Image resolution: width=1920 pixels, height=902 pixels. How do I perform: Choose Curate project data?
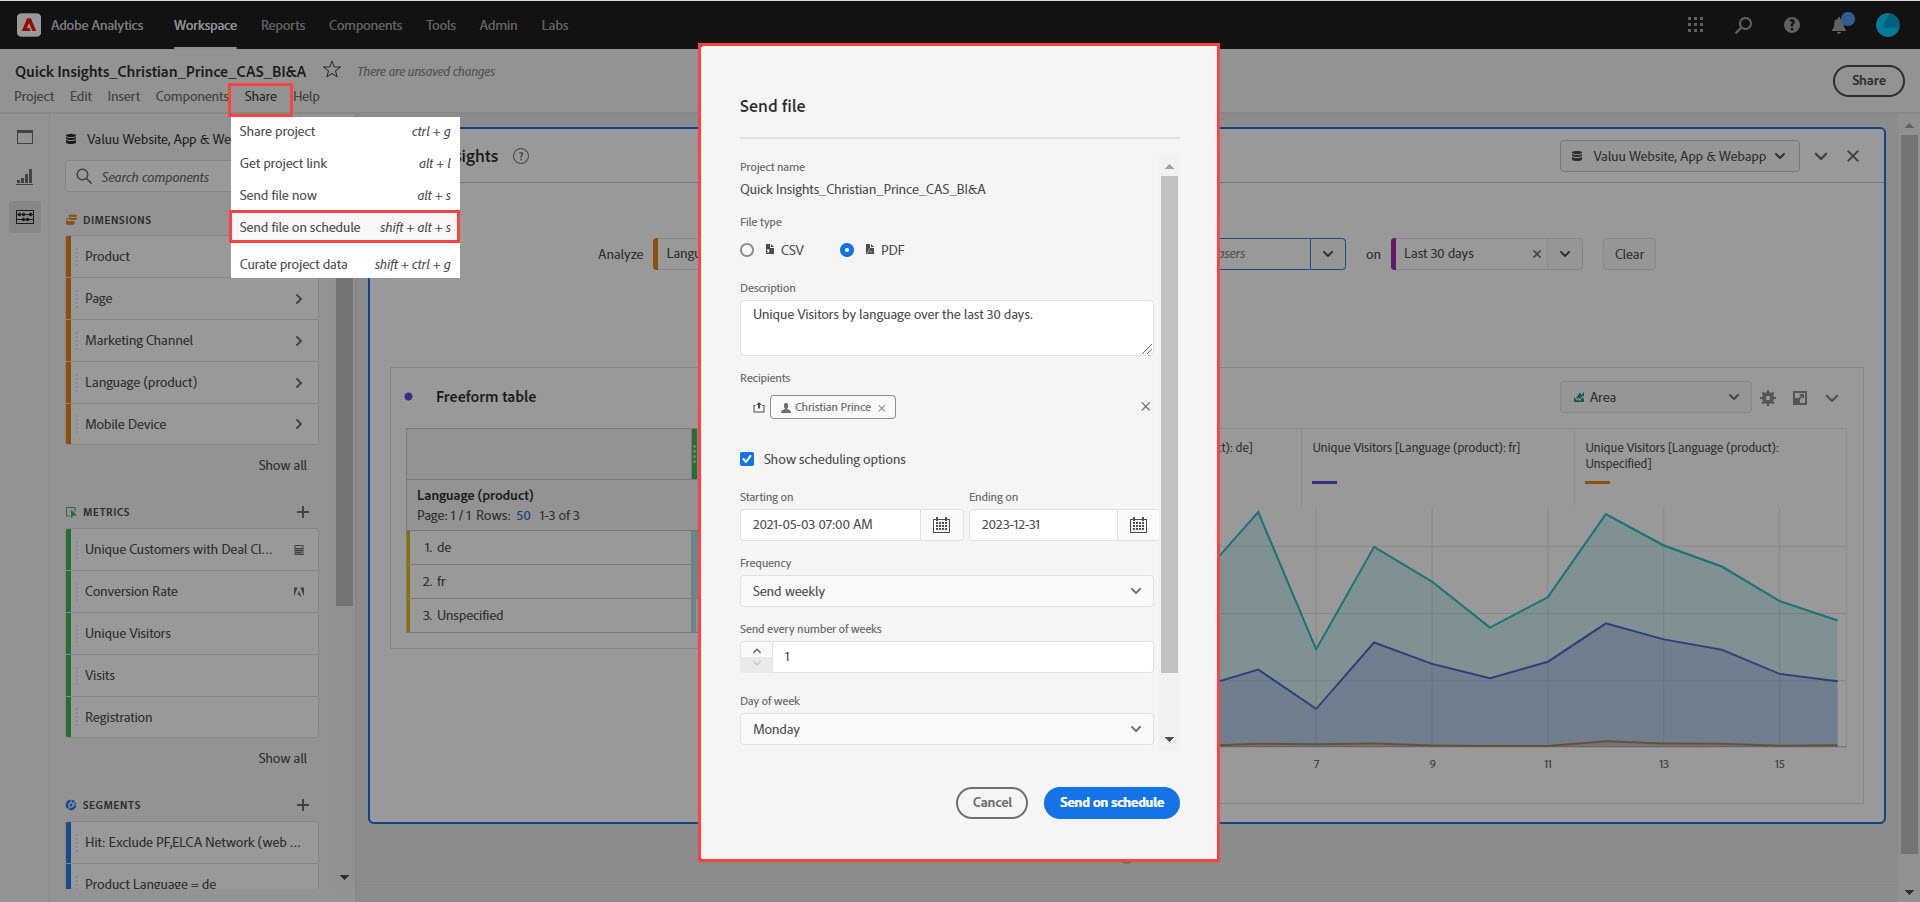(x=345, y=264)
